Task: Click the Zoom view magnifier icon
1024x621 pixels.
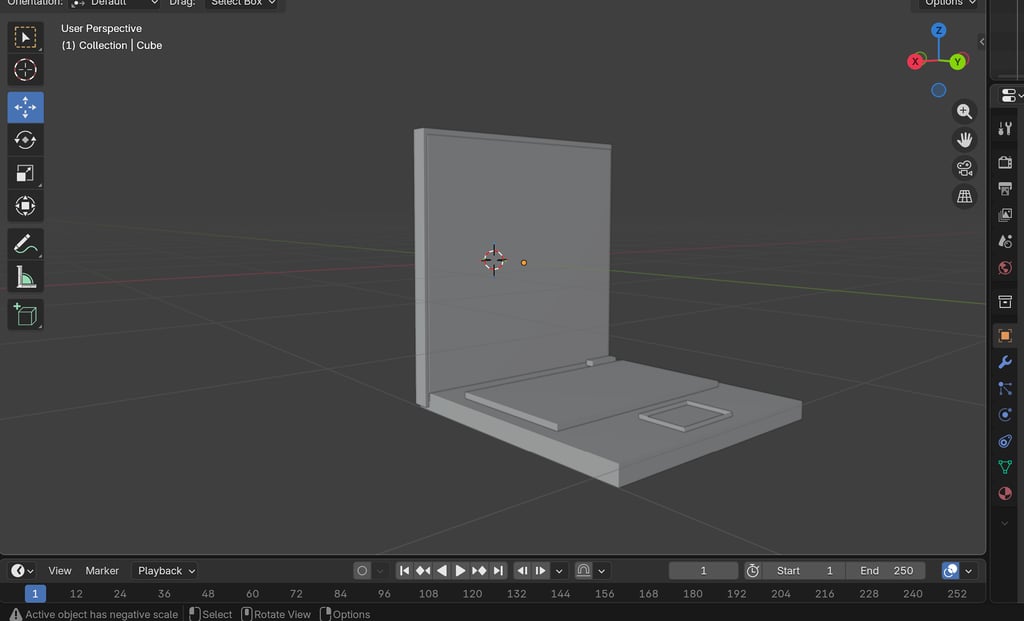Action: (x=964, y=112)
